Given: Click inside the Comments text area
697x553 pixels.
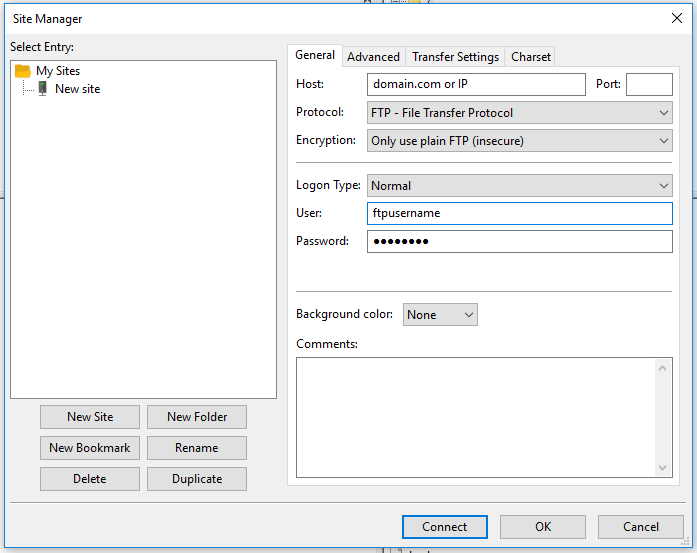Looking at the screenshot, I should click(x=476, y=417).
